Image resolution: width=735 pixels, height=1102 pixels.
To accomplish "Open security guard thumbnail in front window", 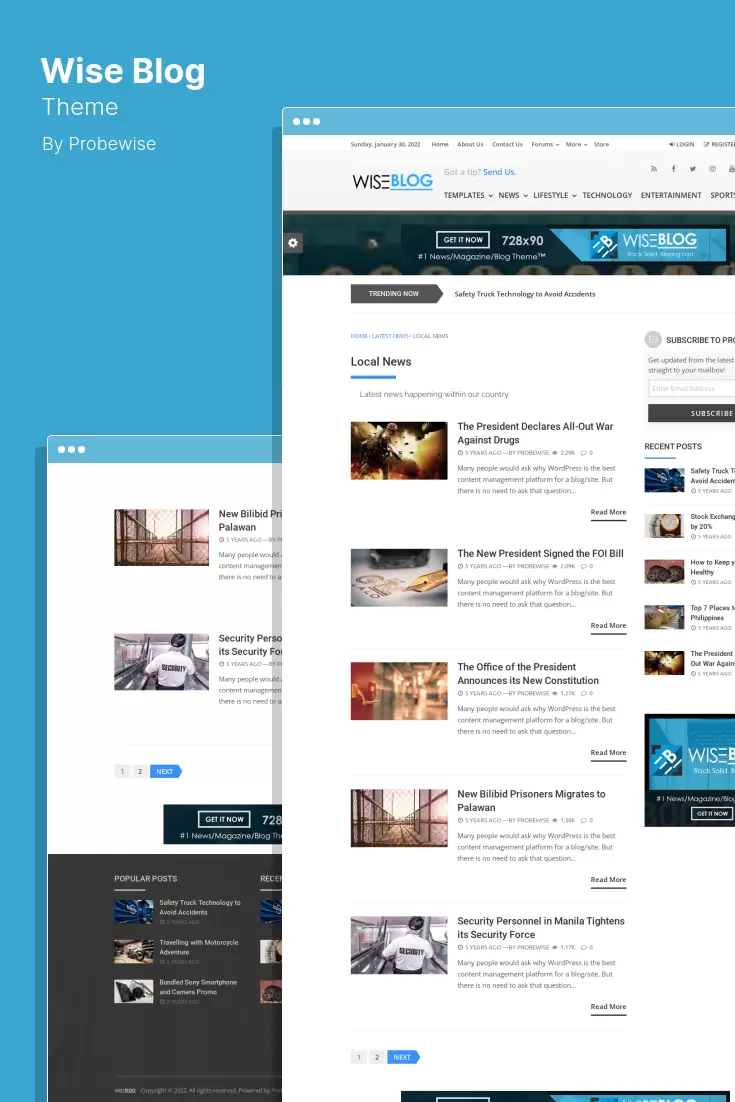I will coord(399,945).
